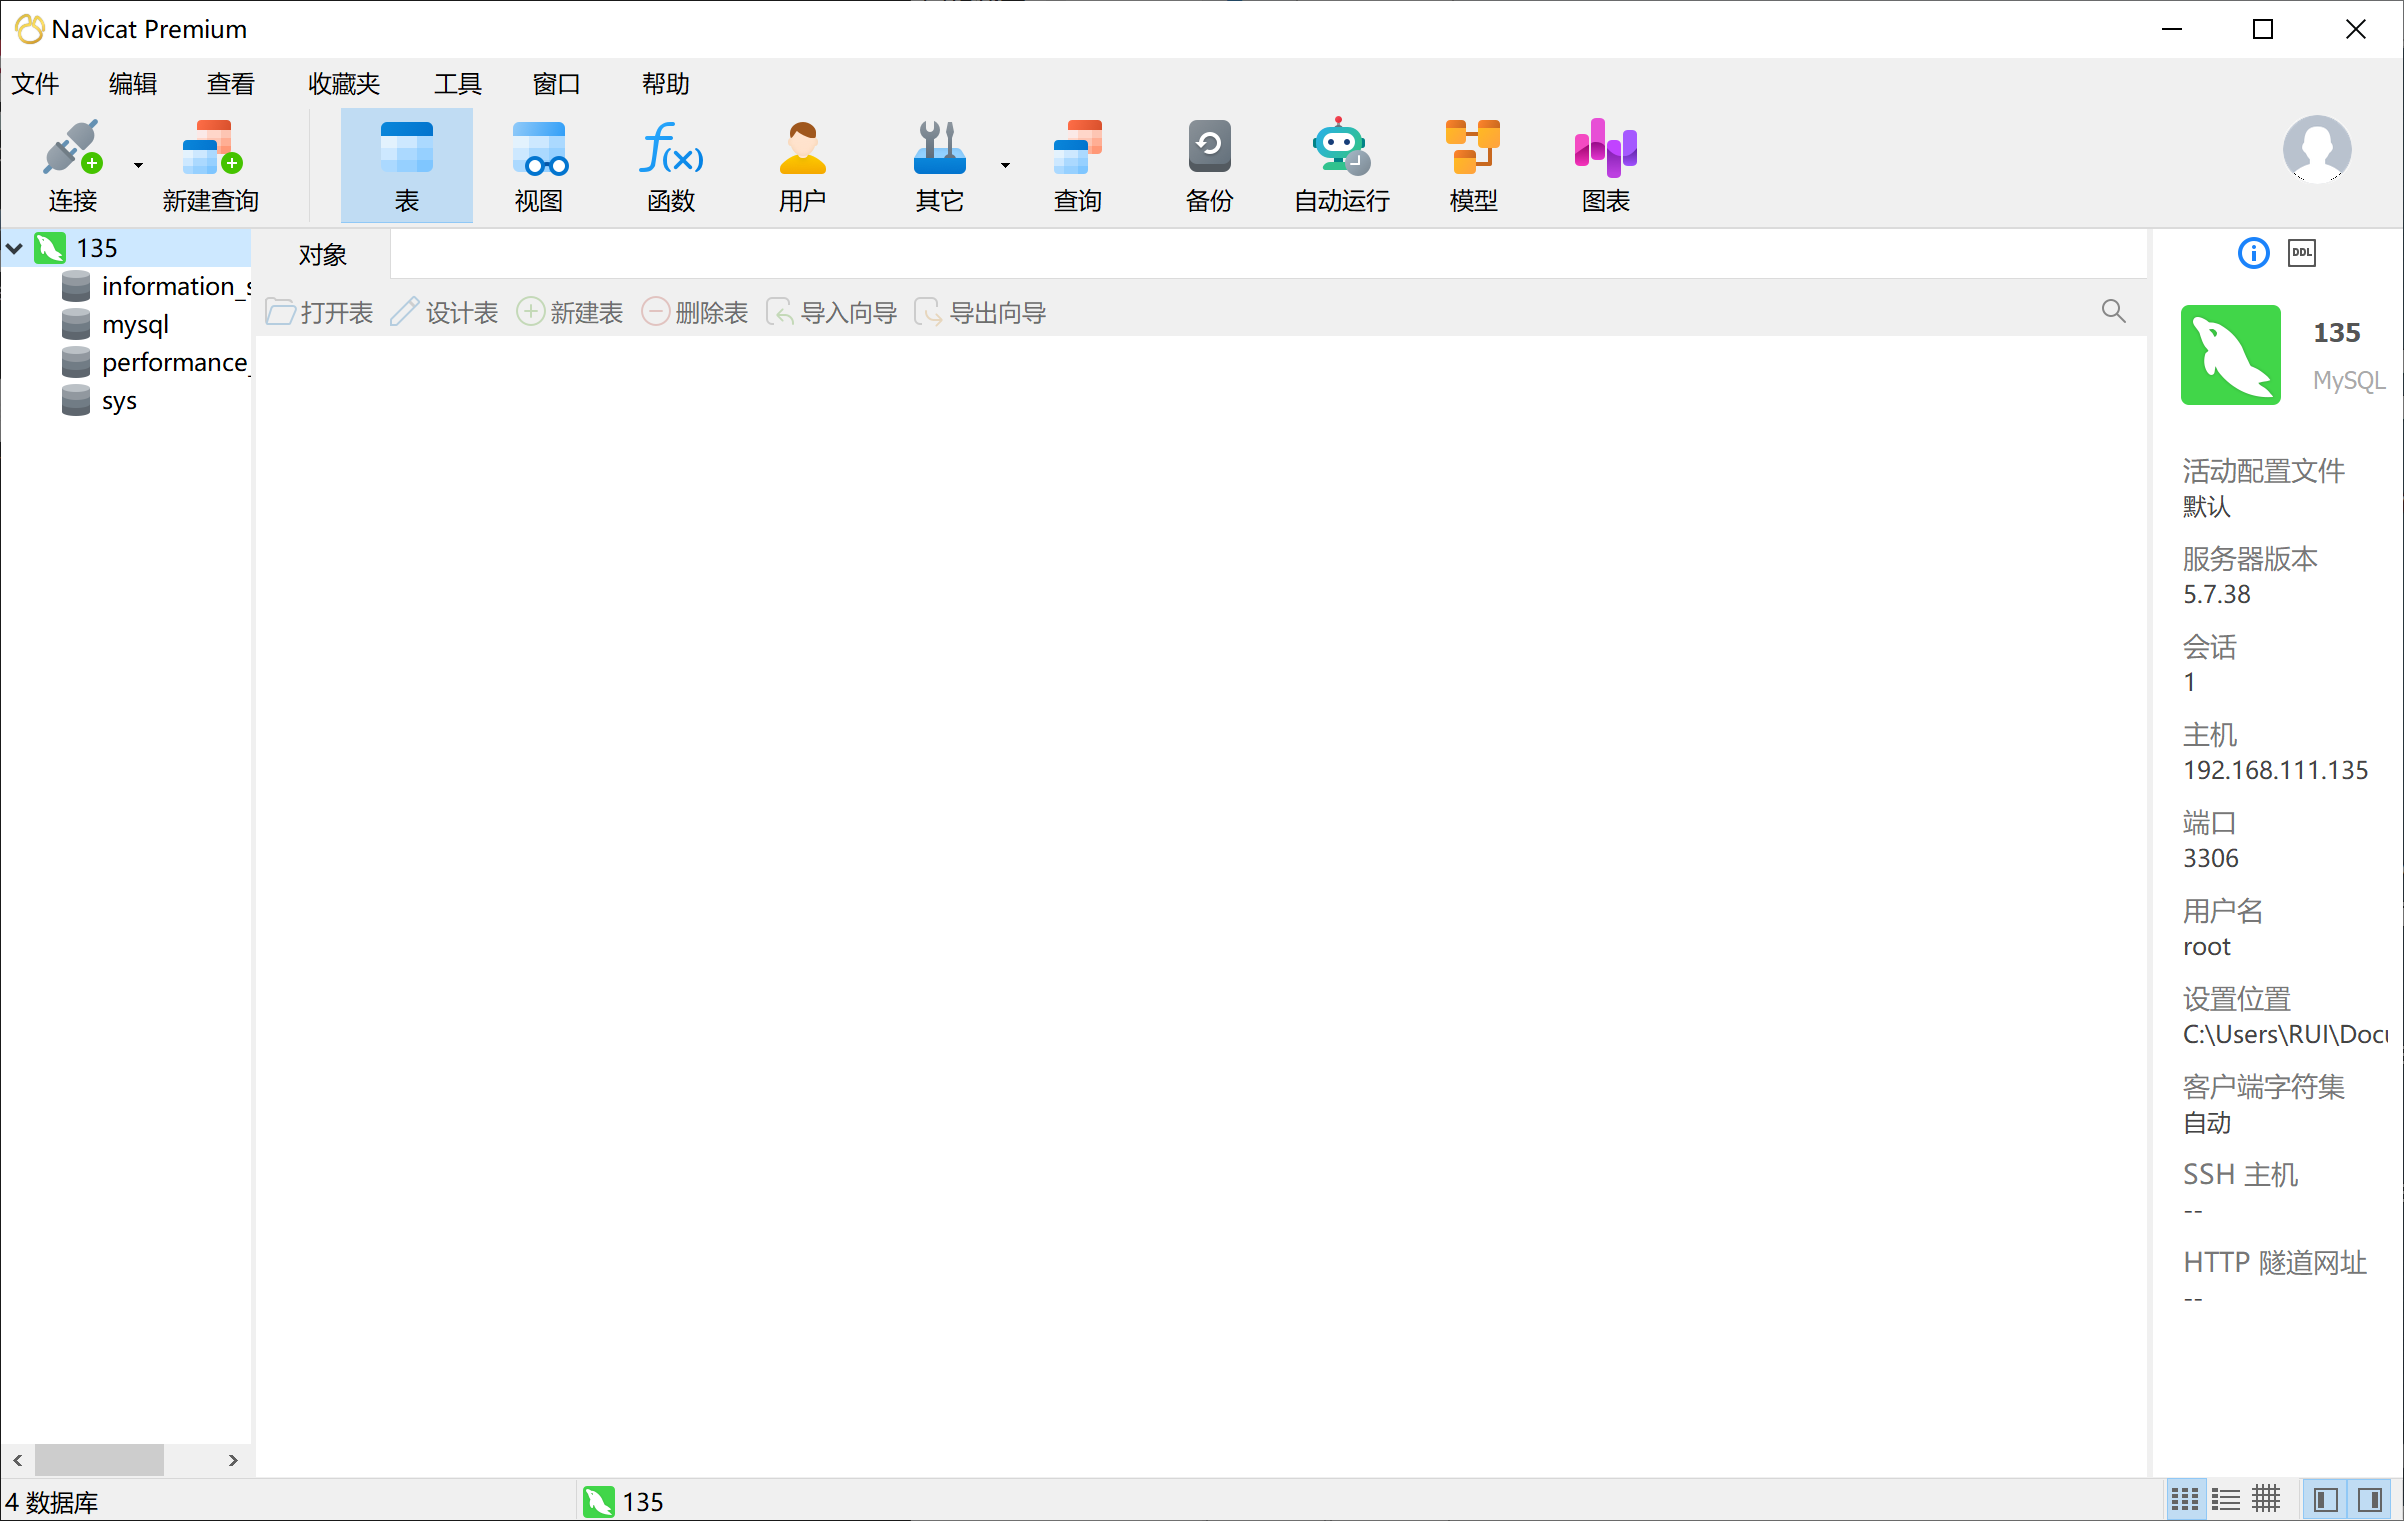
Task: Click the New Table (新建表) button
Action: [570, 313]
